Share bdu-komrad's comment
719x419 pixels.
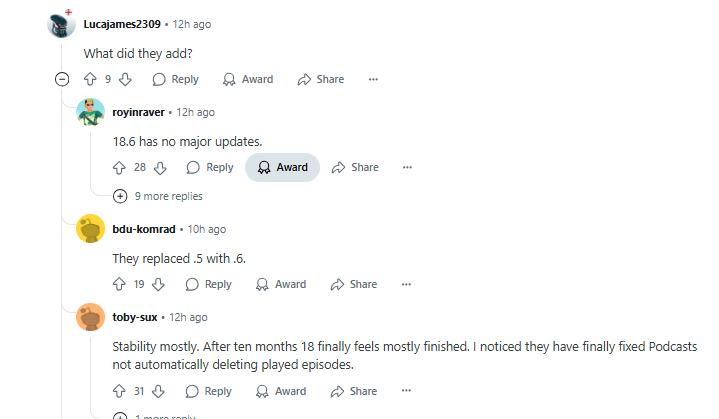(354, 284)
